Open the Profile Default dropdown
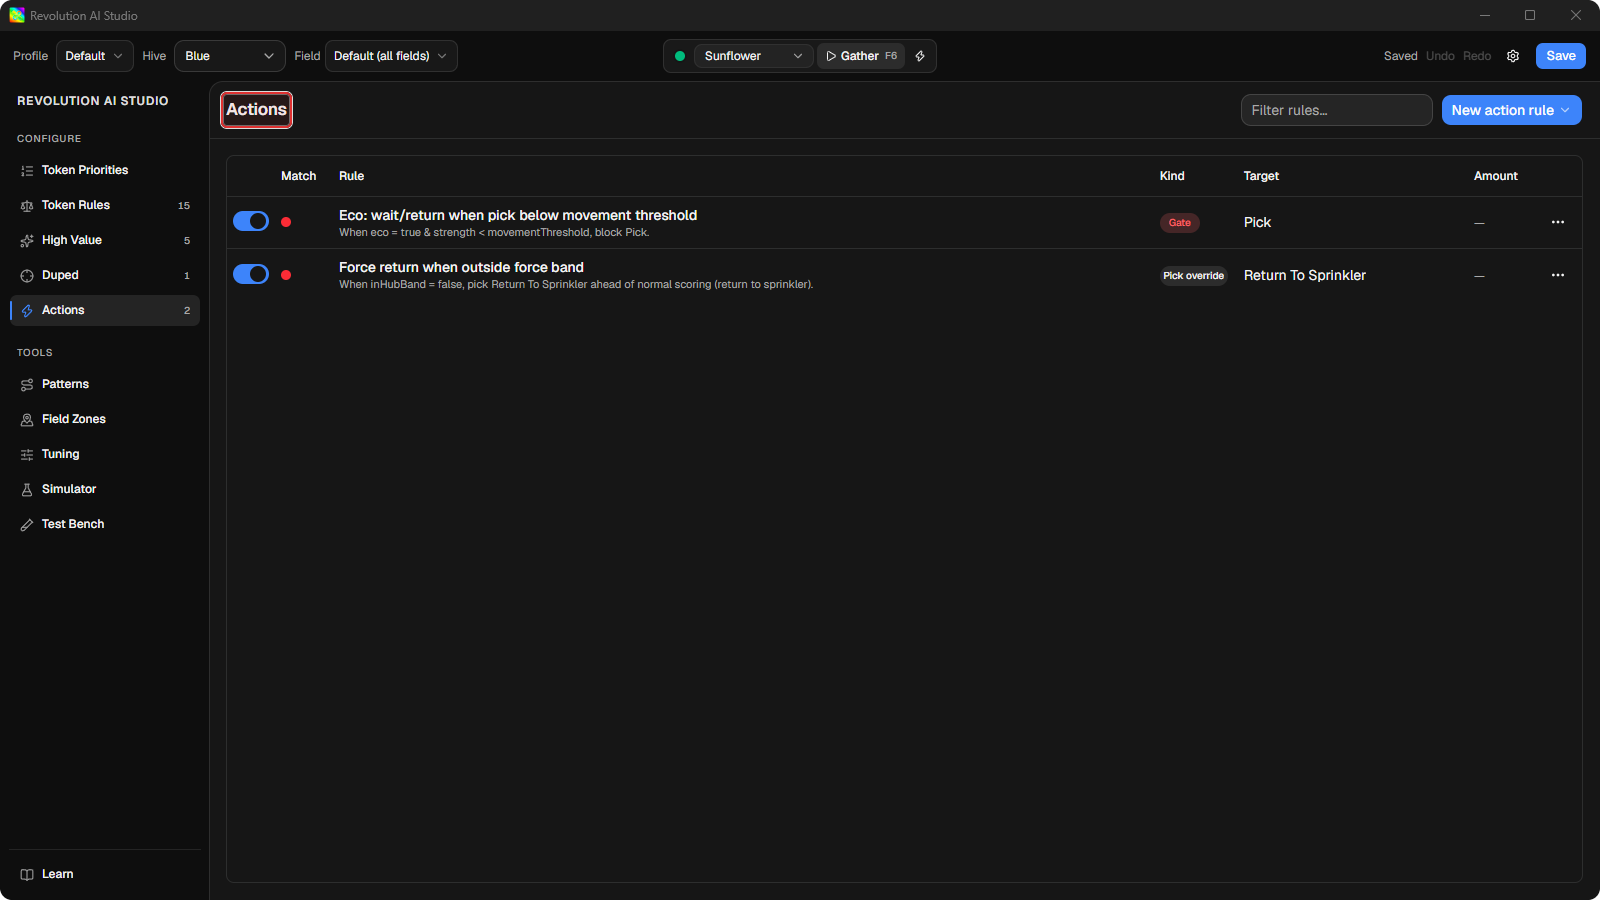Screen dimensions: 1600x900 coord(95,56)
